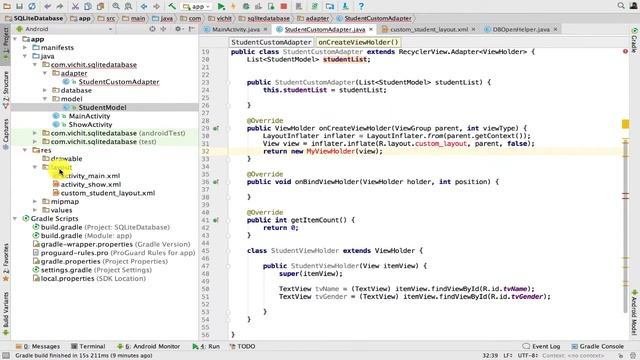Viewport: 640px width, 360px height.
Task: Click the Open folder toolbar icon
Action: click(7, 6)
